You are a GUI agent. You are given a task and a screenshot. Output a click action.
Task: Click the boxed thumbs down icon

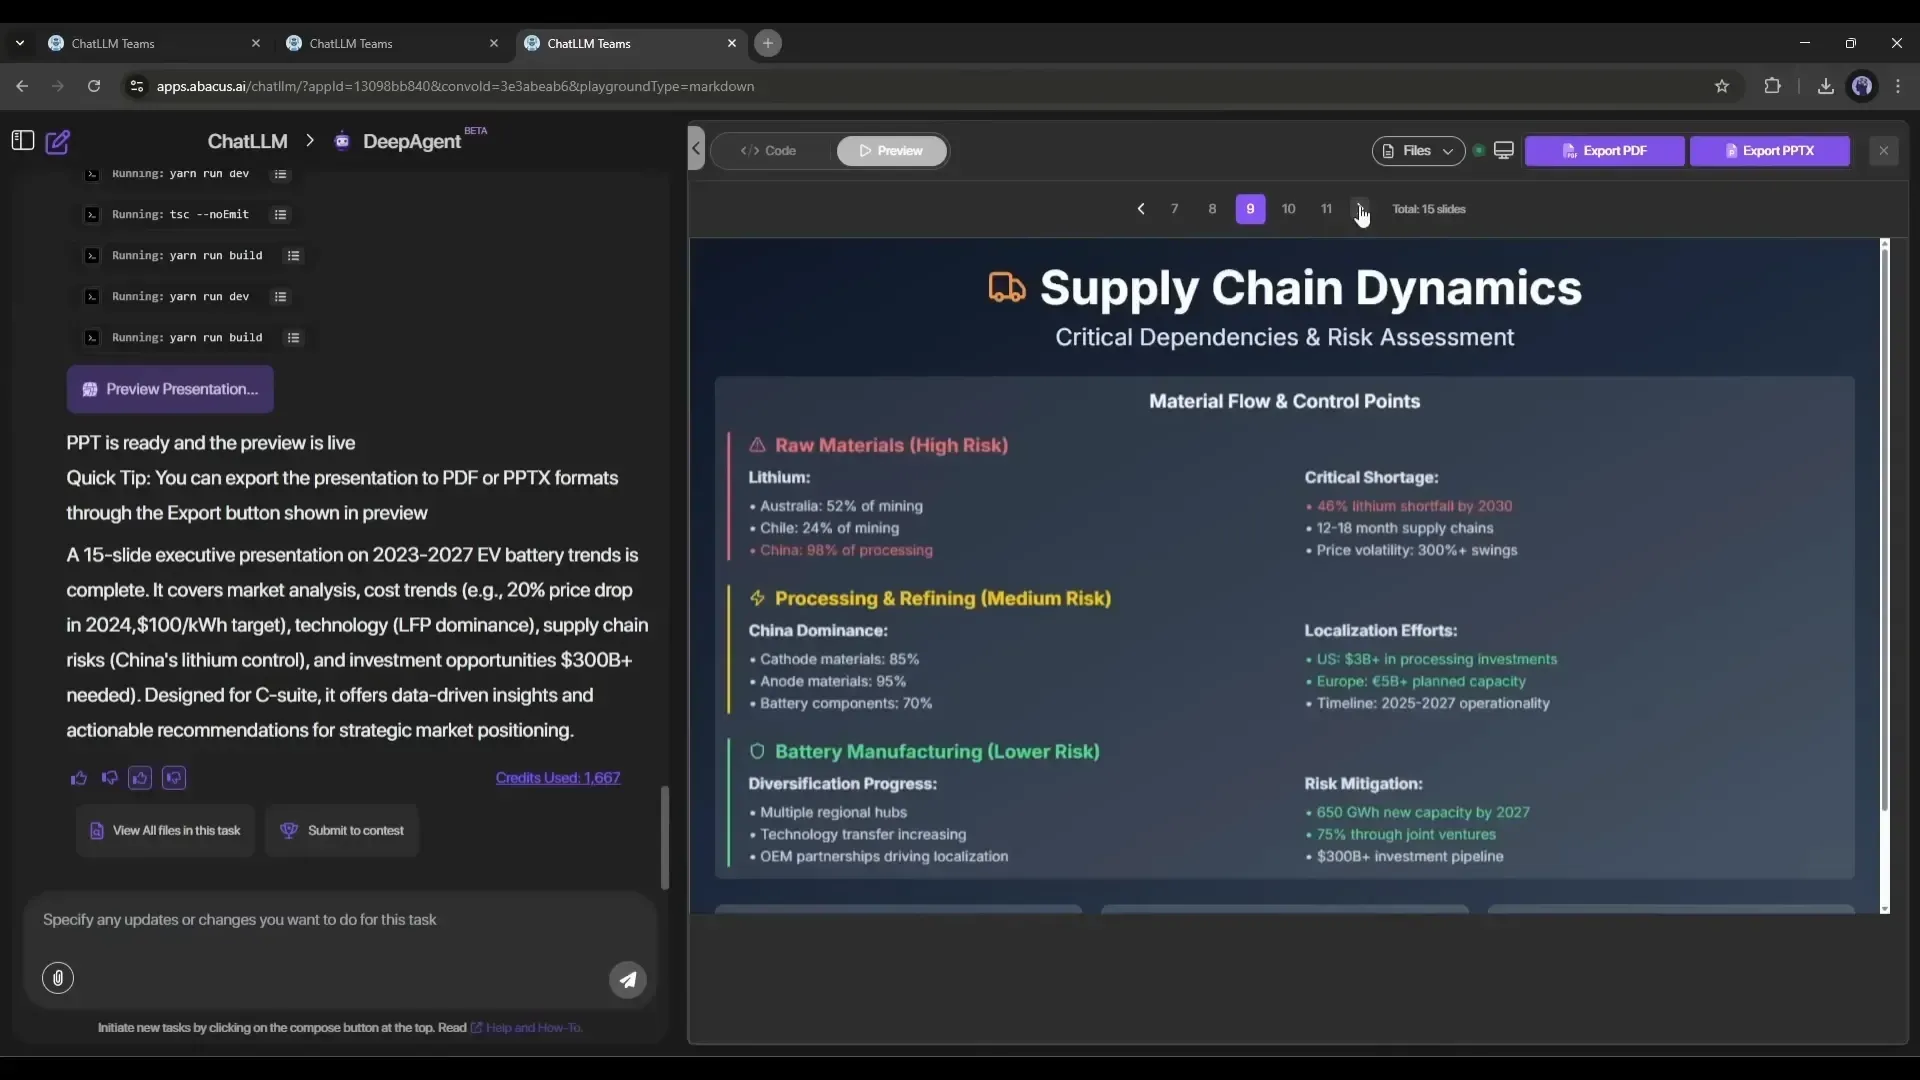coord(174,778)
